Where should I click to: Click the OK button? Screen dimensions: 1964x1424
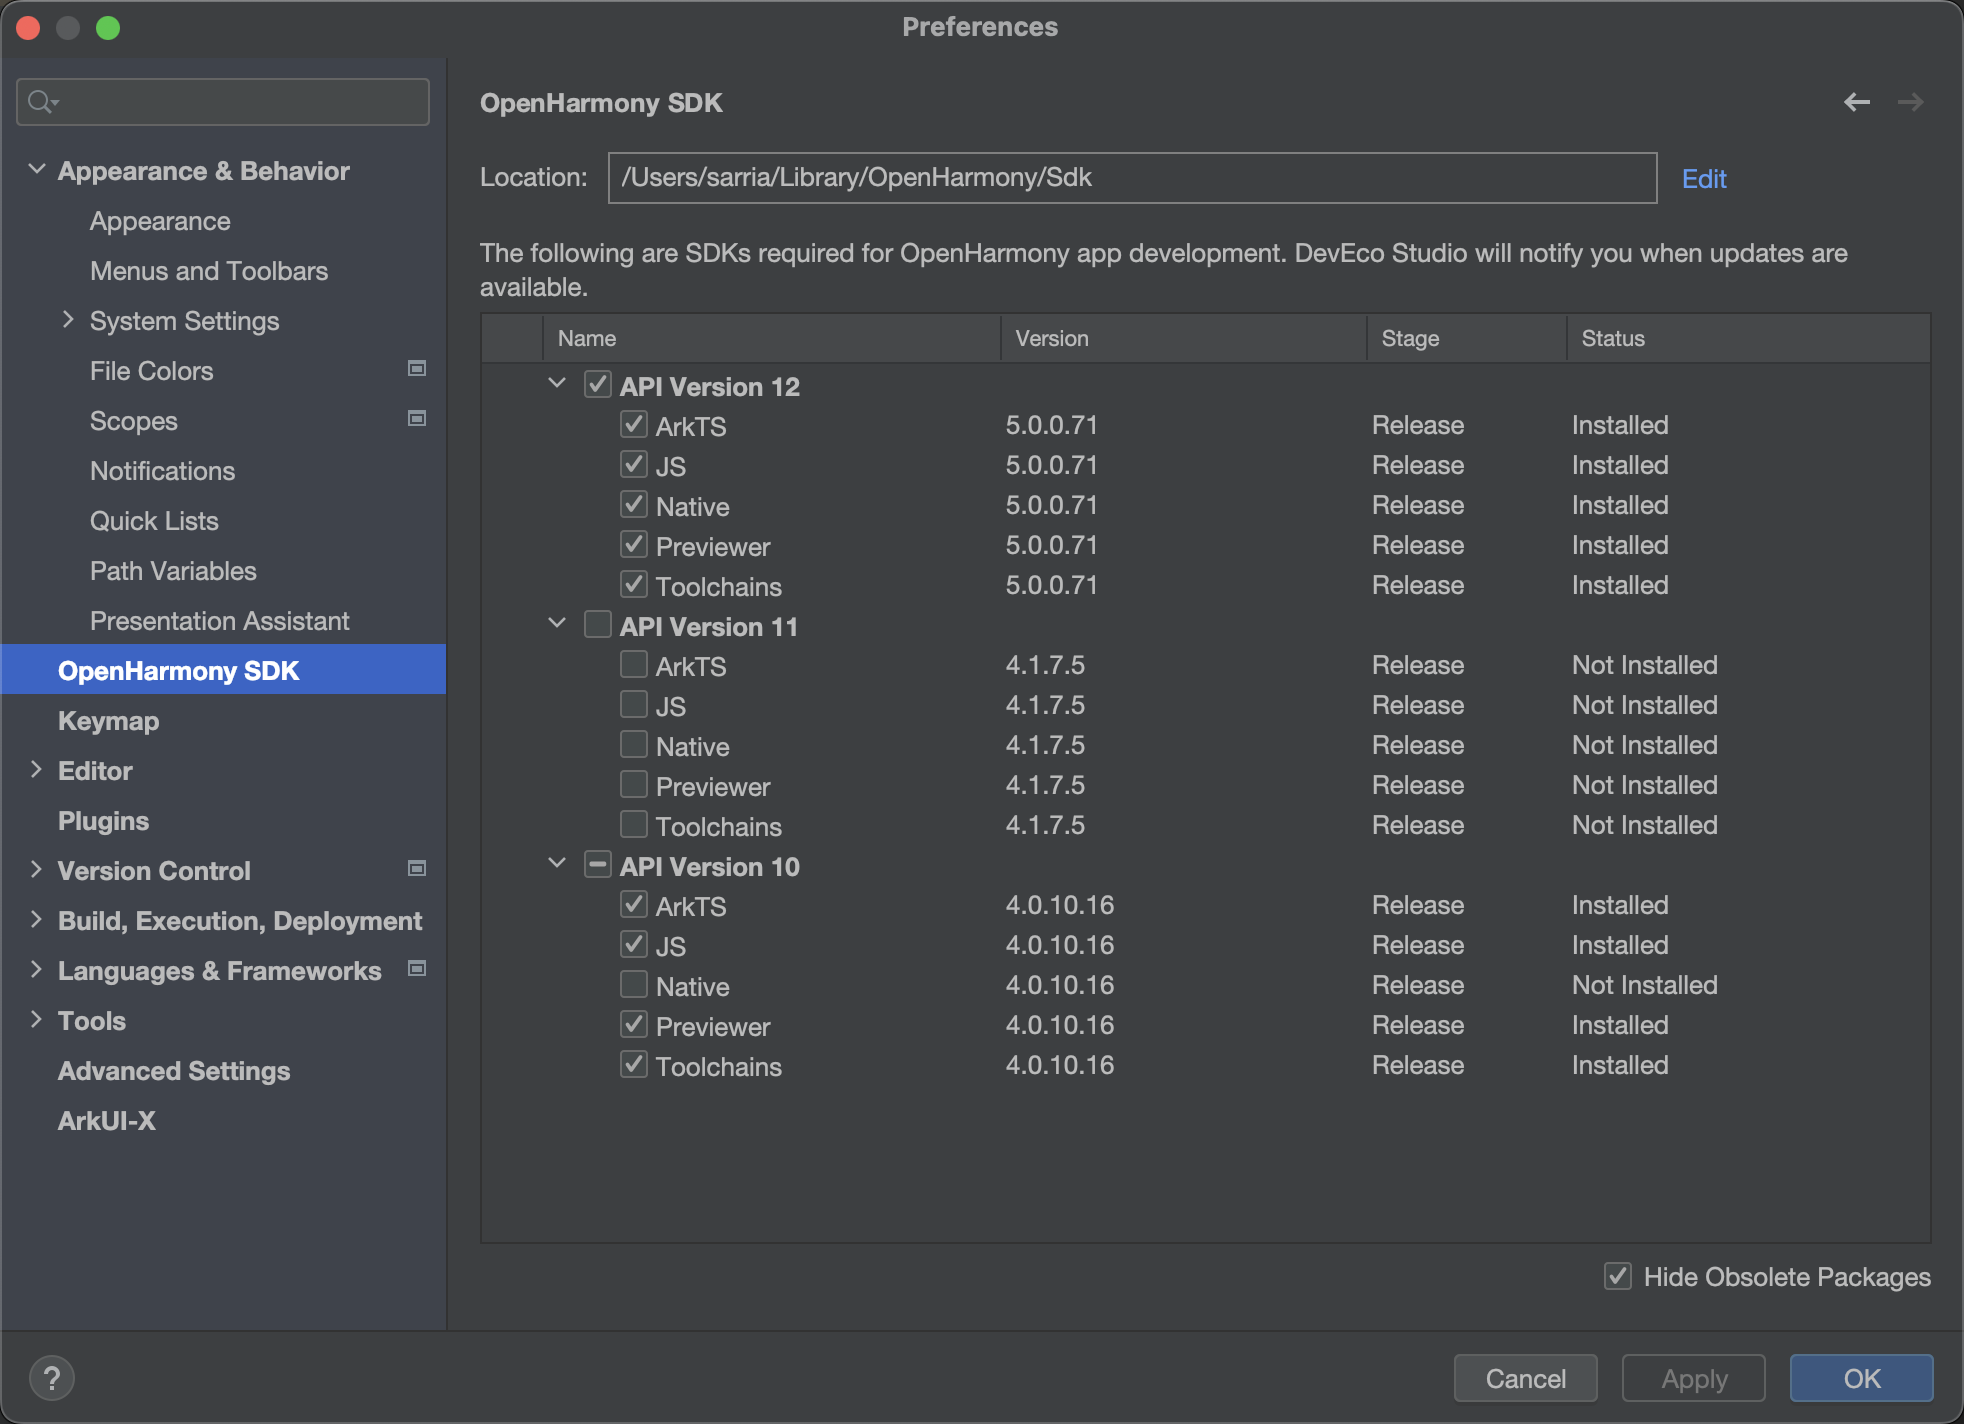[x=1862, y=1378]
